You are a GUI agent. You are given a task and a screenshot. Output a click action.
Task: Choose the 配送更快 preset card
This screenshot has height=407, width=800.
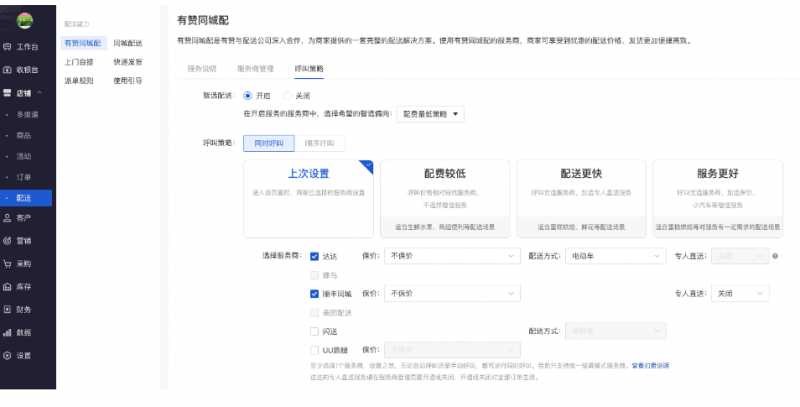tap(581, 198)
